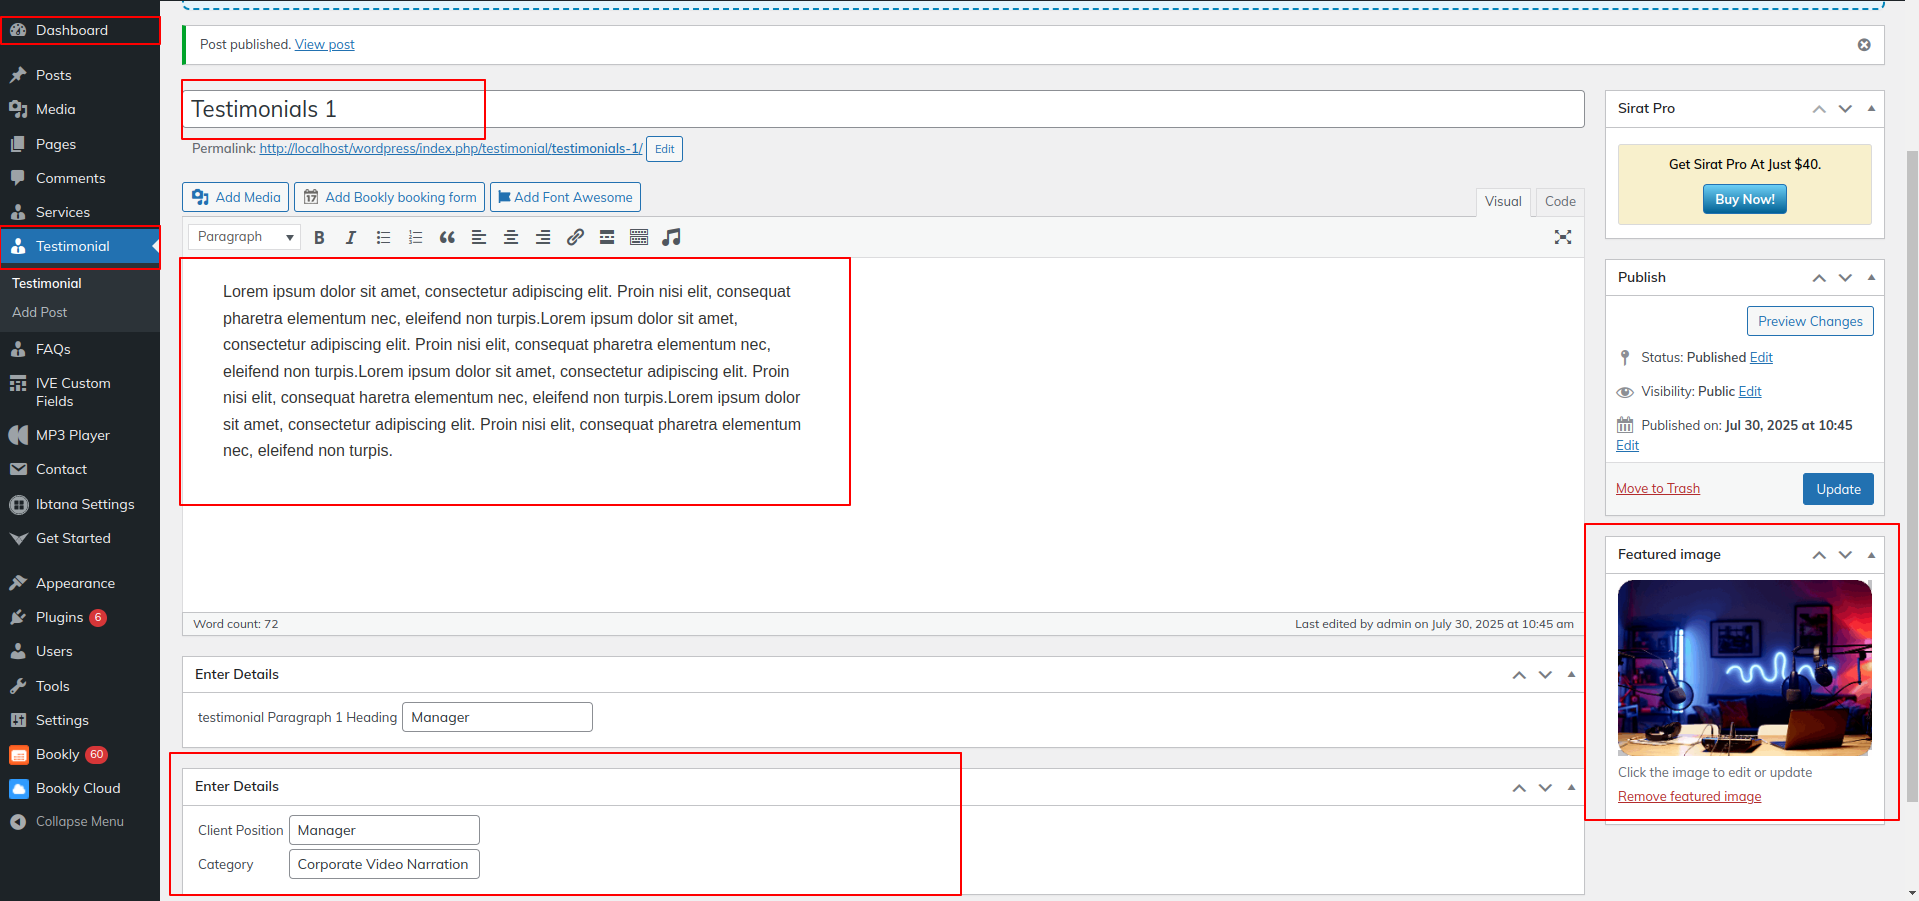Click the music note toolbar icon
1919x901 pixels.
[x=671, y=237]
